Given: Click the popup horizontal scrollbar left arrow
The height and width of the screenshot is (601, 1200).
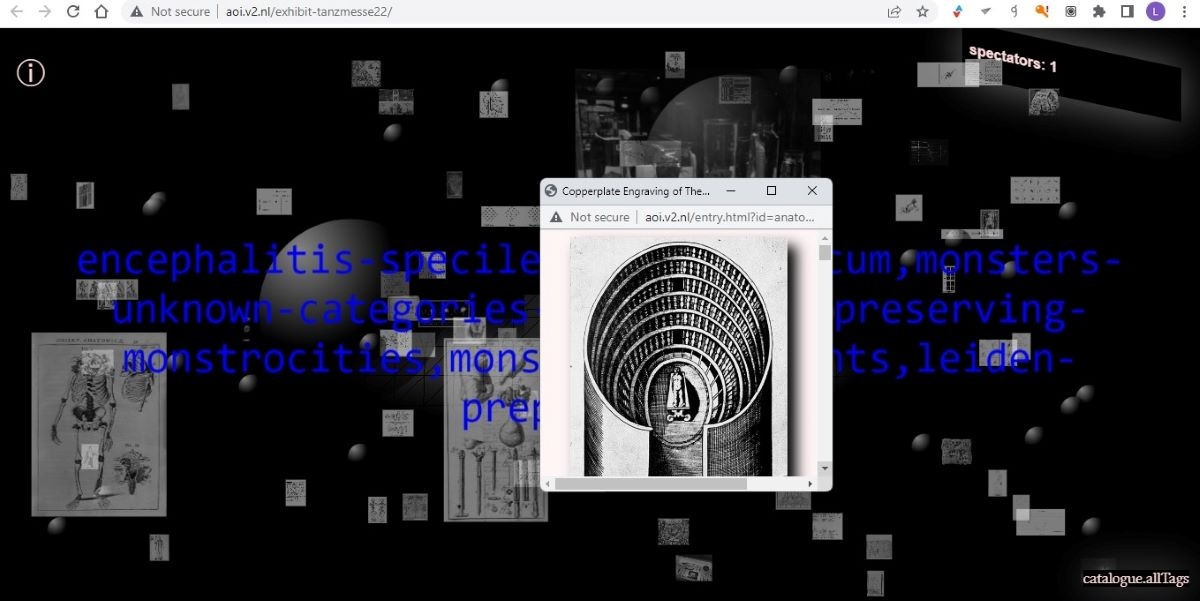Looking at the screenshot, I should 548,483.
